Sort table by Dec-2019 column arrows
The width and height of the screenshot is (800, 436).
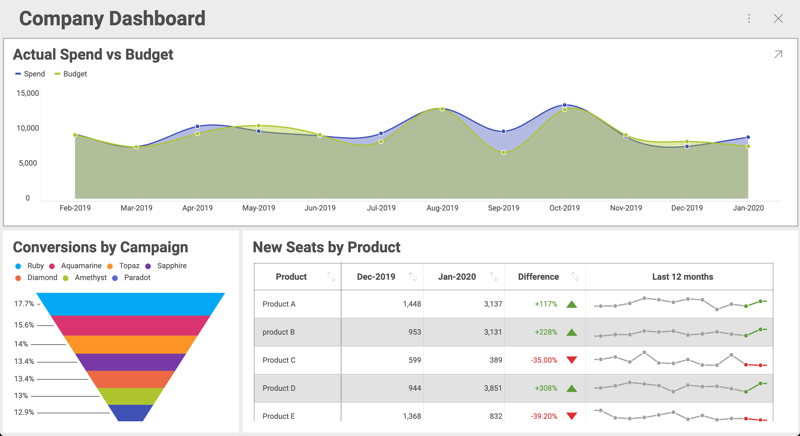tap(412, 277)
